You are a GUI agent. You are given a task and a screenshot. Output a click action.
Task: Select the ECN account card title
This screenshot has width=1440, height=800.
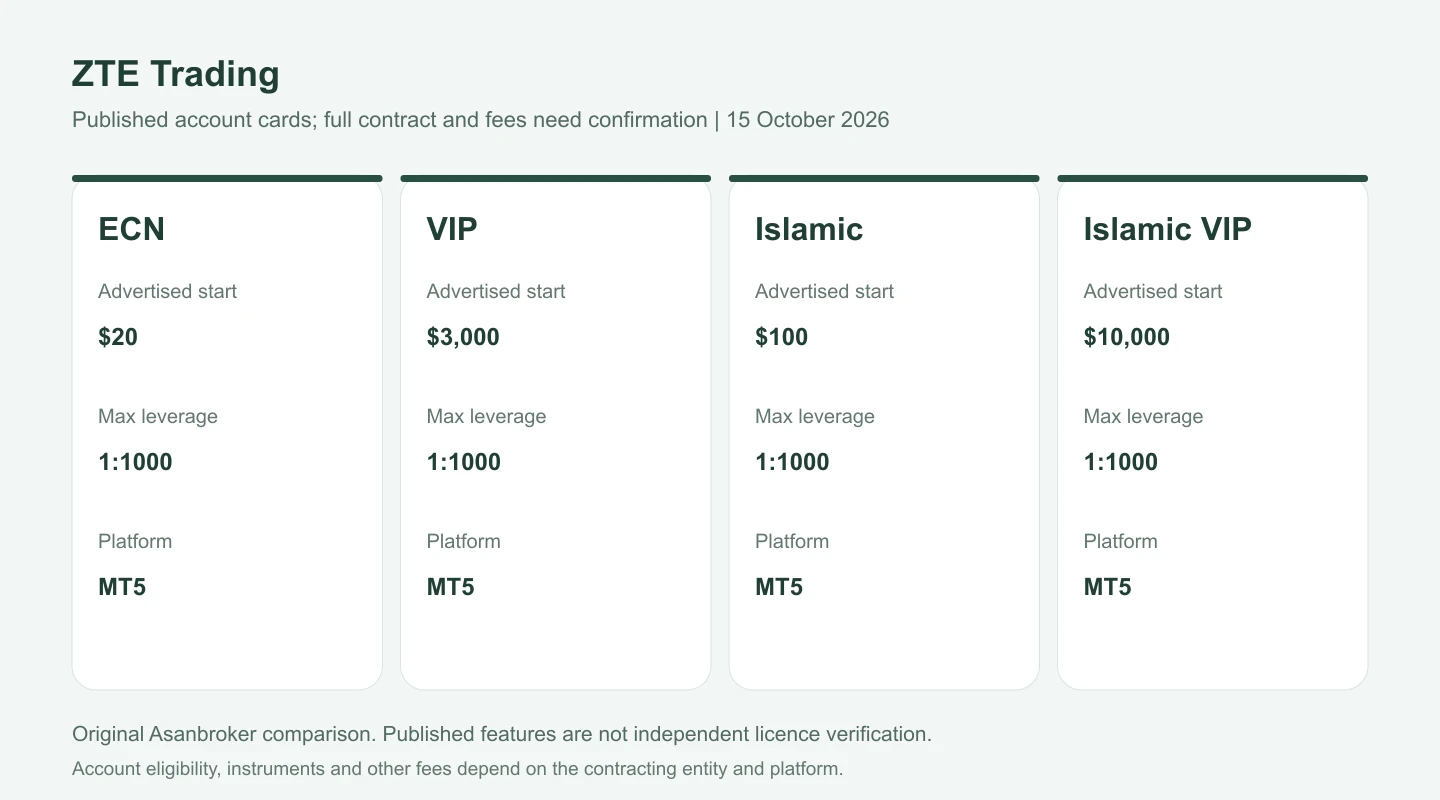pyautogui.click(x=131, y=229)
